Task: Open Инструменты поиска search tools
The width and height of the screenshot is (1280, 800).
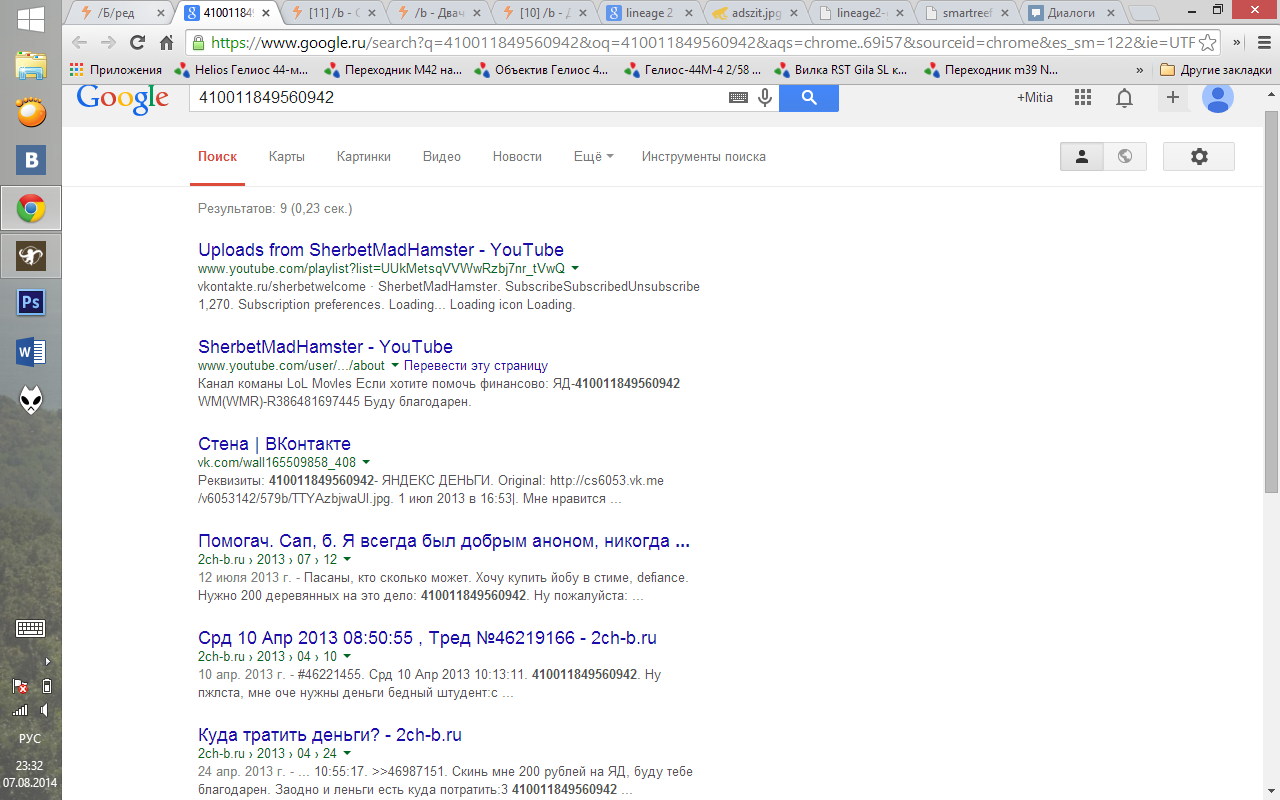Action: [704, 156]
